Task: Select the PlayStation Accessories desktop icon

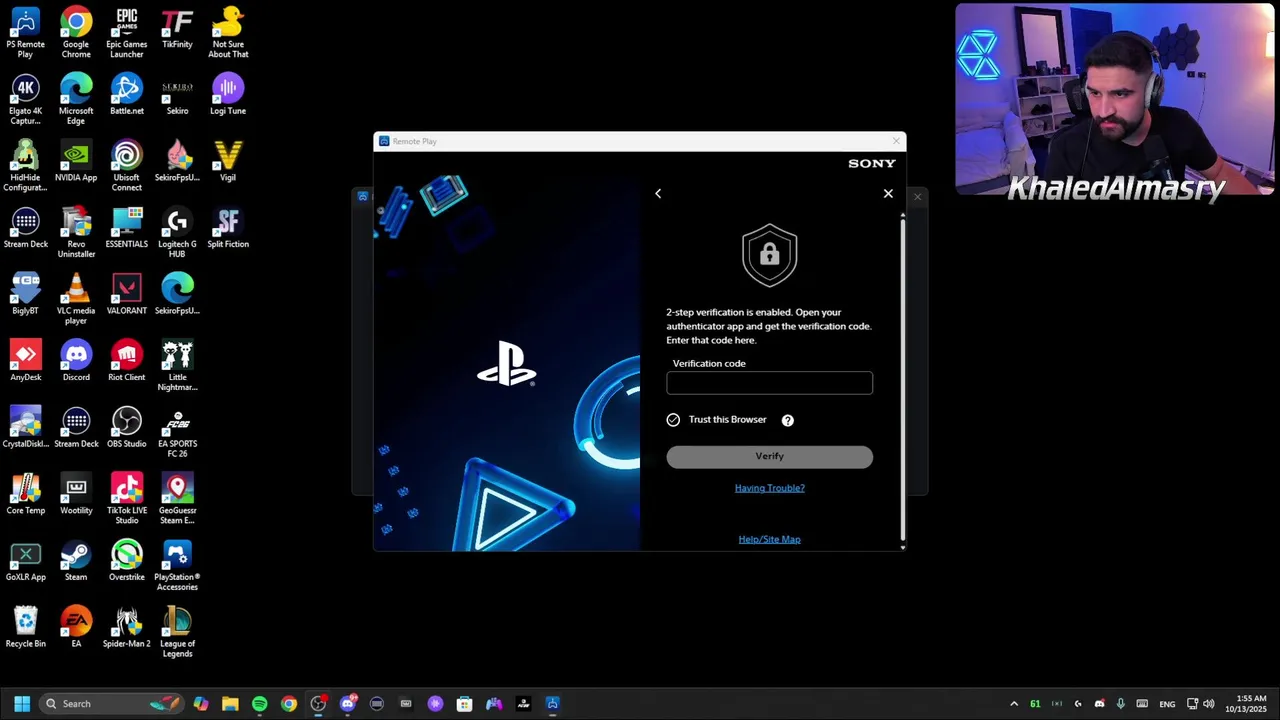Action: click(x=177, y=565)
